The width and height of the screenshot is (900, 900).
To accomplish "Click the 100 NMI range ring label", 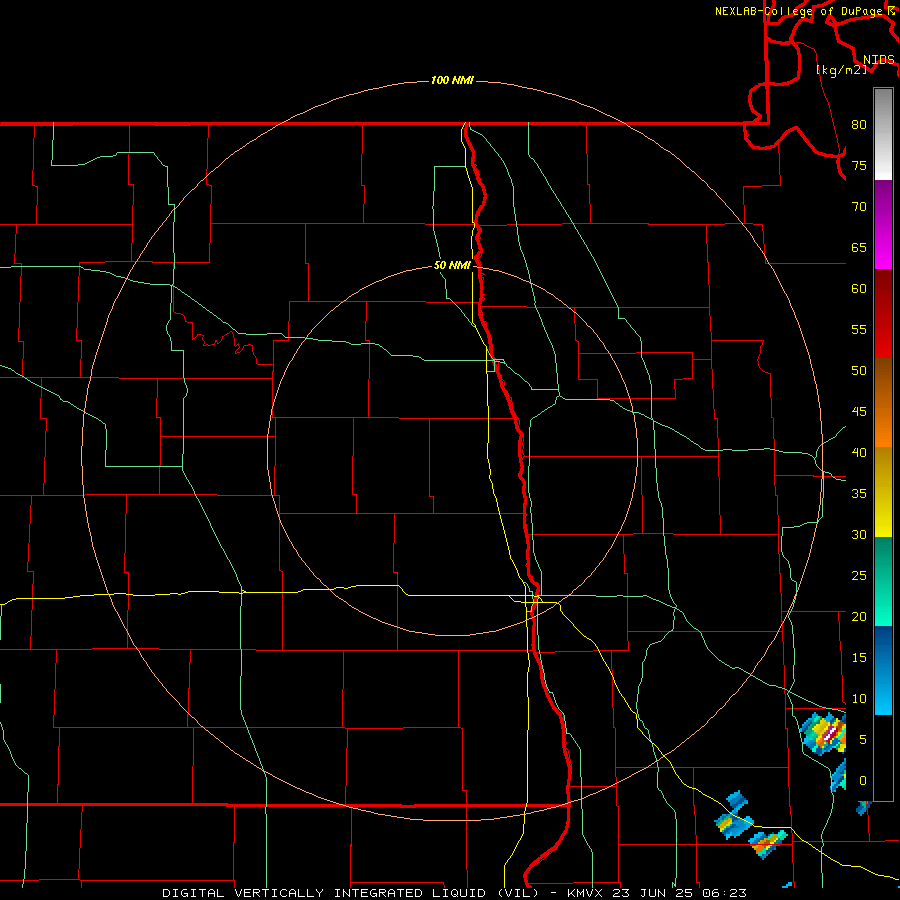I will 452,80.
